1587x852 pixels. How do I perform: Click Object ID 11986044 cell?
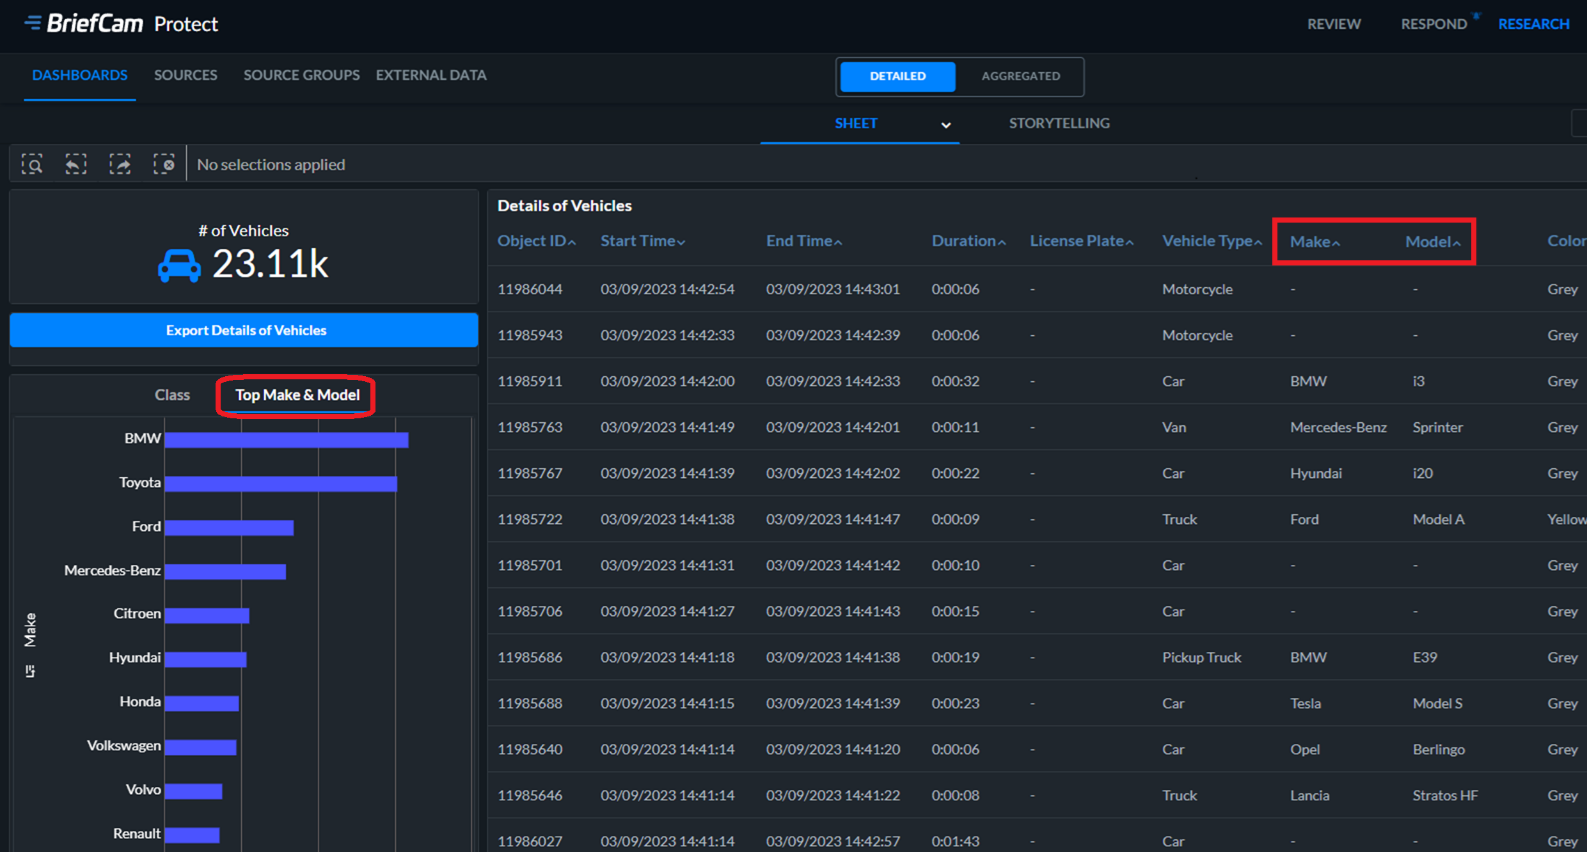(x=530, y=289)
